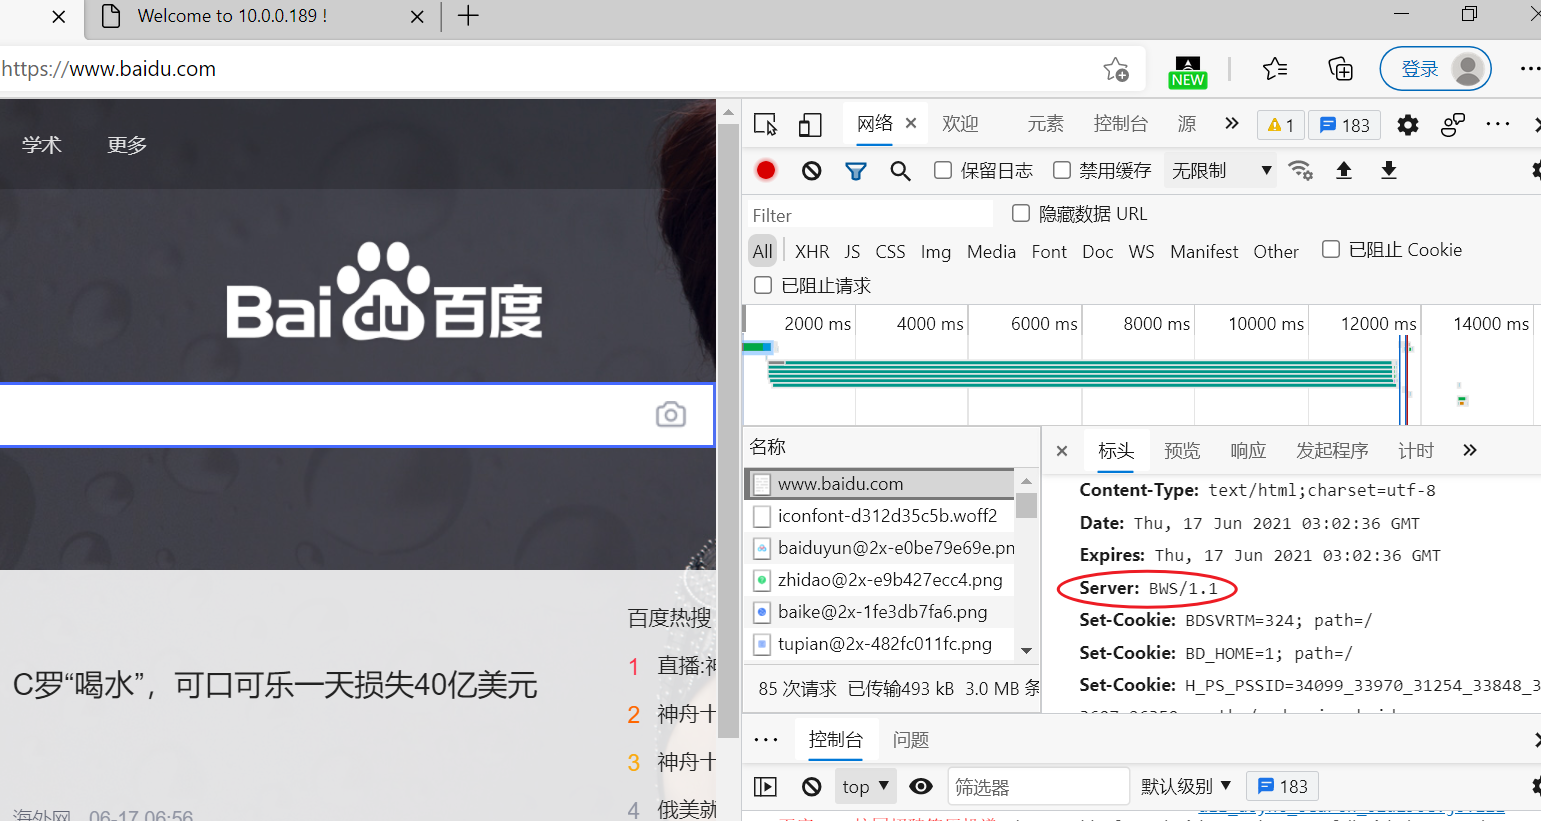Toggle the network requests filter bar
1541x821 pixels.
(856, 170)
